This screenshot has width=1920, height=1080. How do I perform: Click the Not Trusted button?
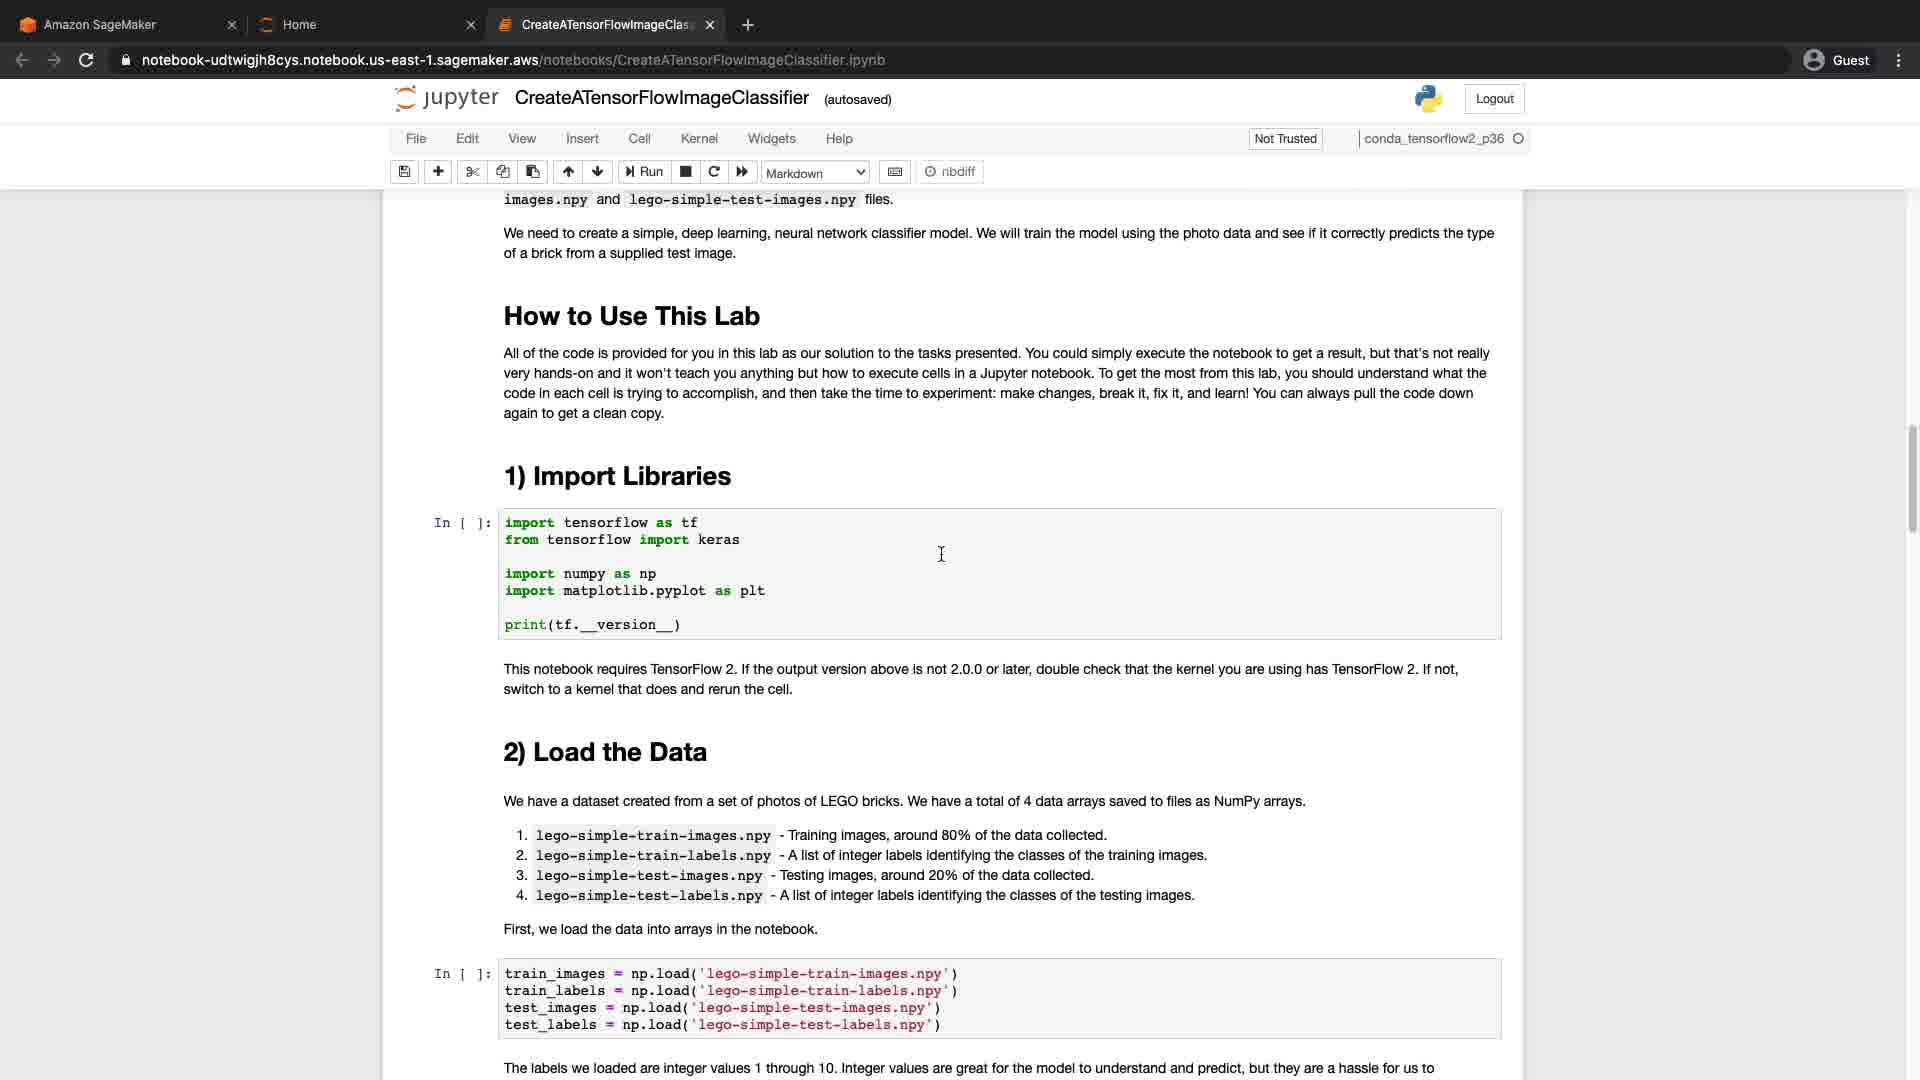click(1285, 139)
